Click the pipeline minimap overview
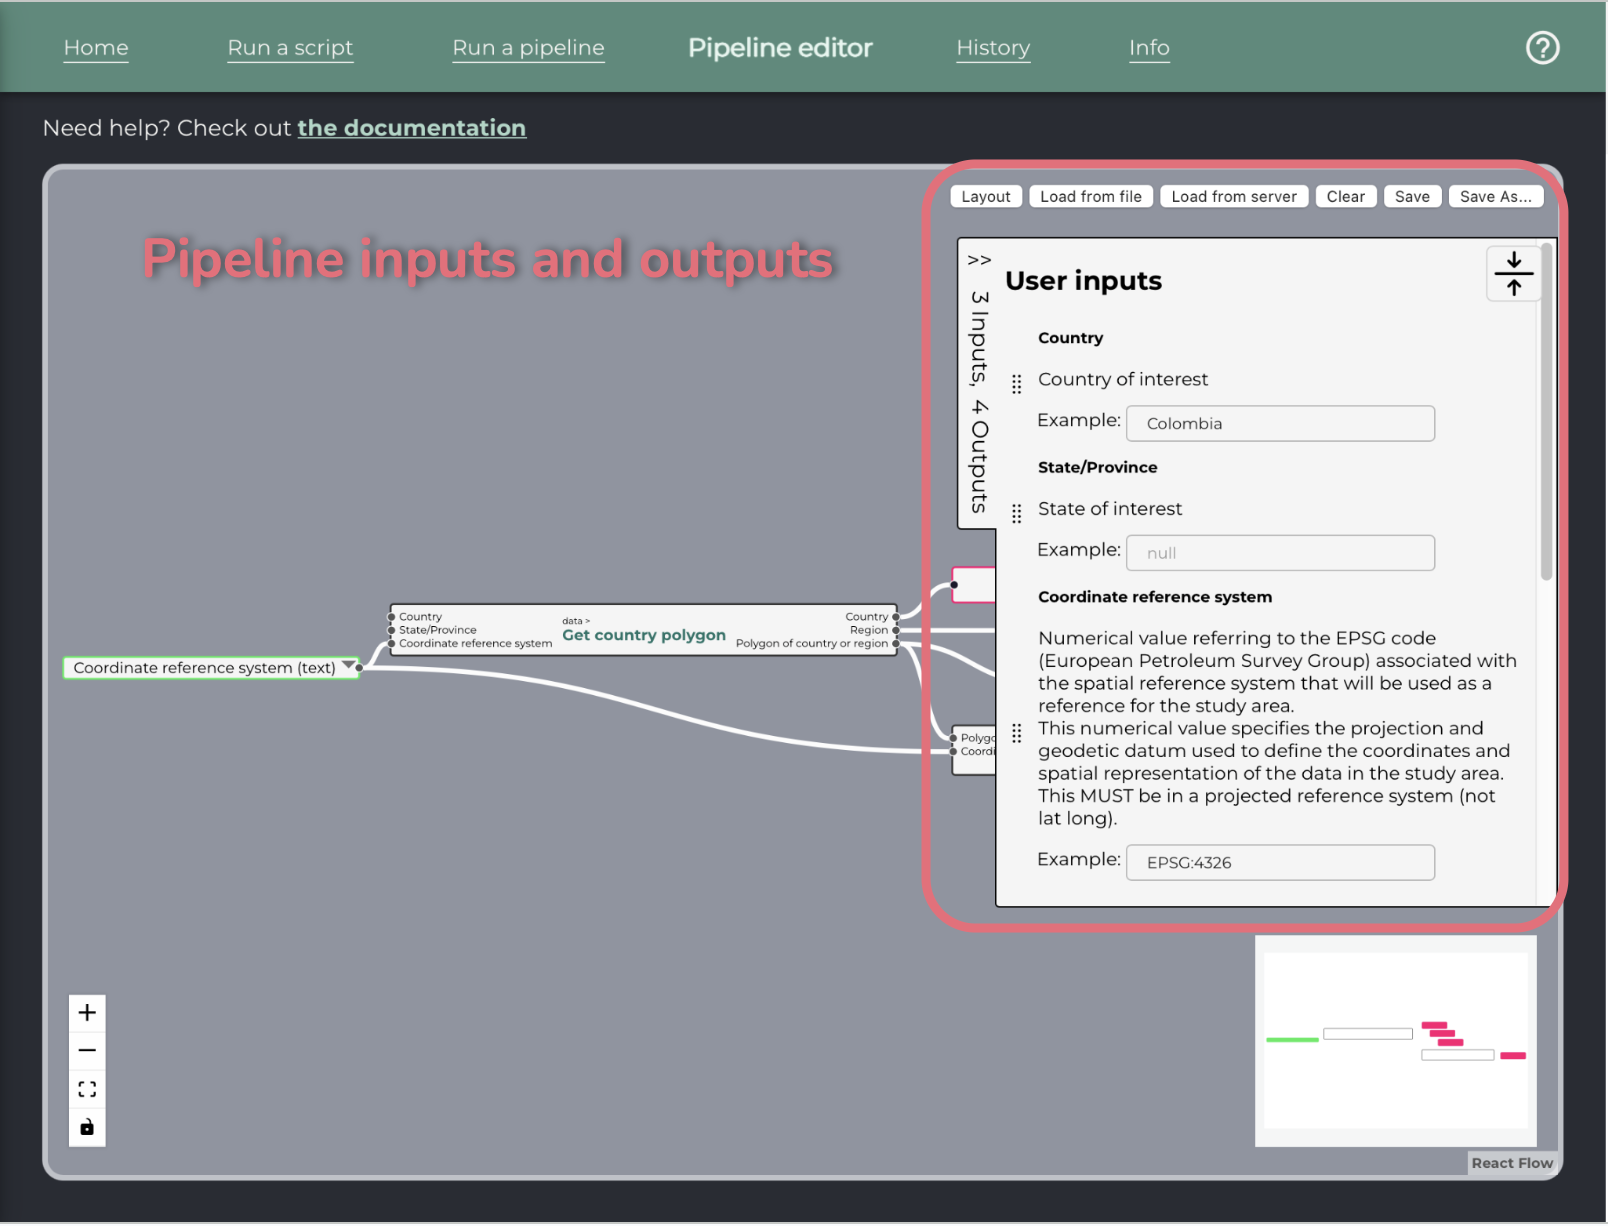Viewport: 1608px width, 1226px height. pyautogui.click(x=1395, y=1041)
